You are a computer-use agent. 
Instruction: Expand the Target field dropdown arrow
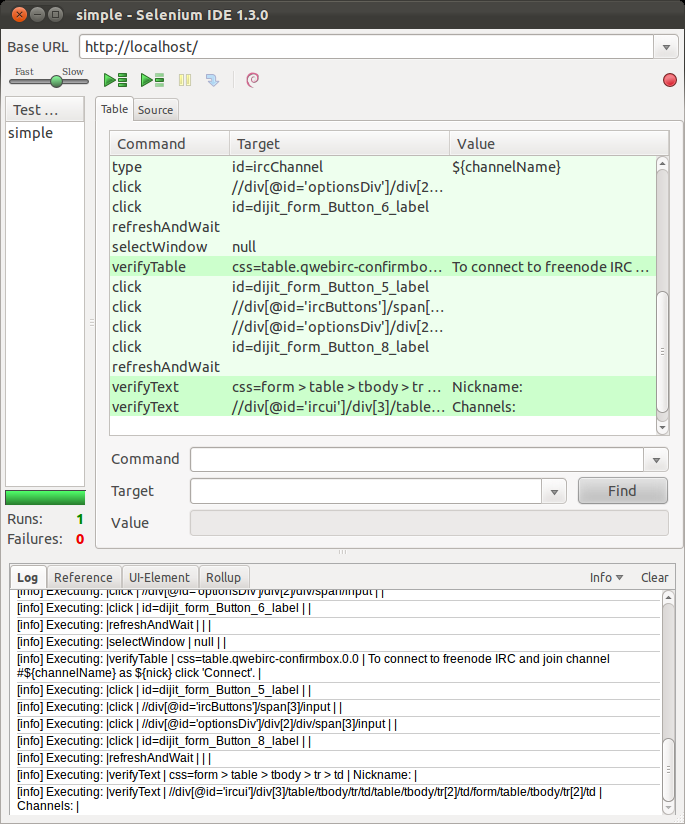tap(554, 492)
